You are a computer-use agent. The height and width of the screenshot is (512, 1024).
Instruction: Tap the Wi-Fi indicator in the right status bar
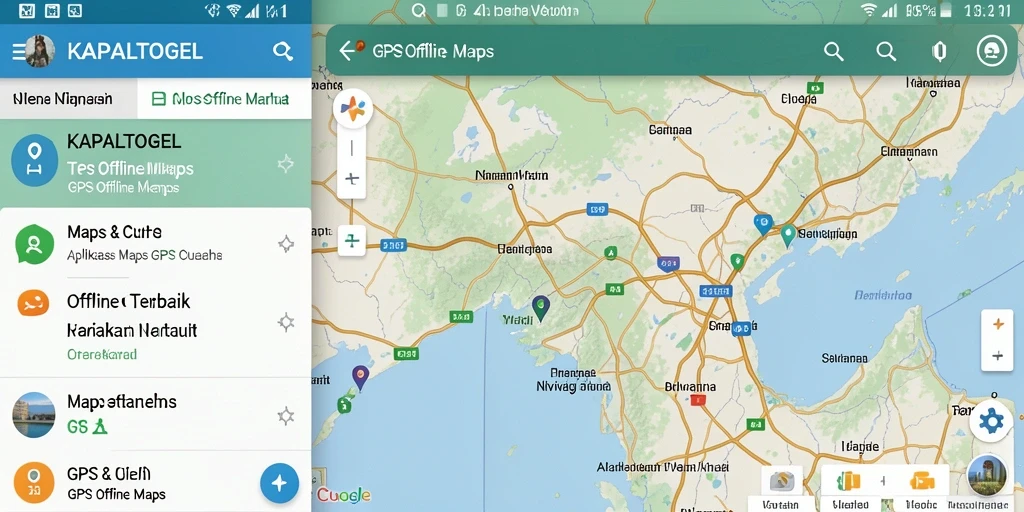868,10
